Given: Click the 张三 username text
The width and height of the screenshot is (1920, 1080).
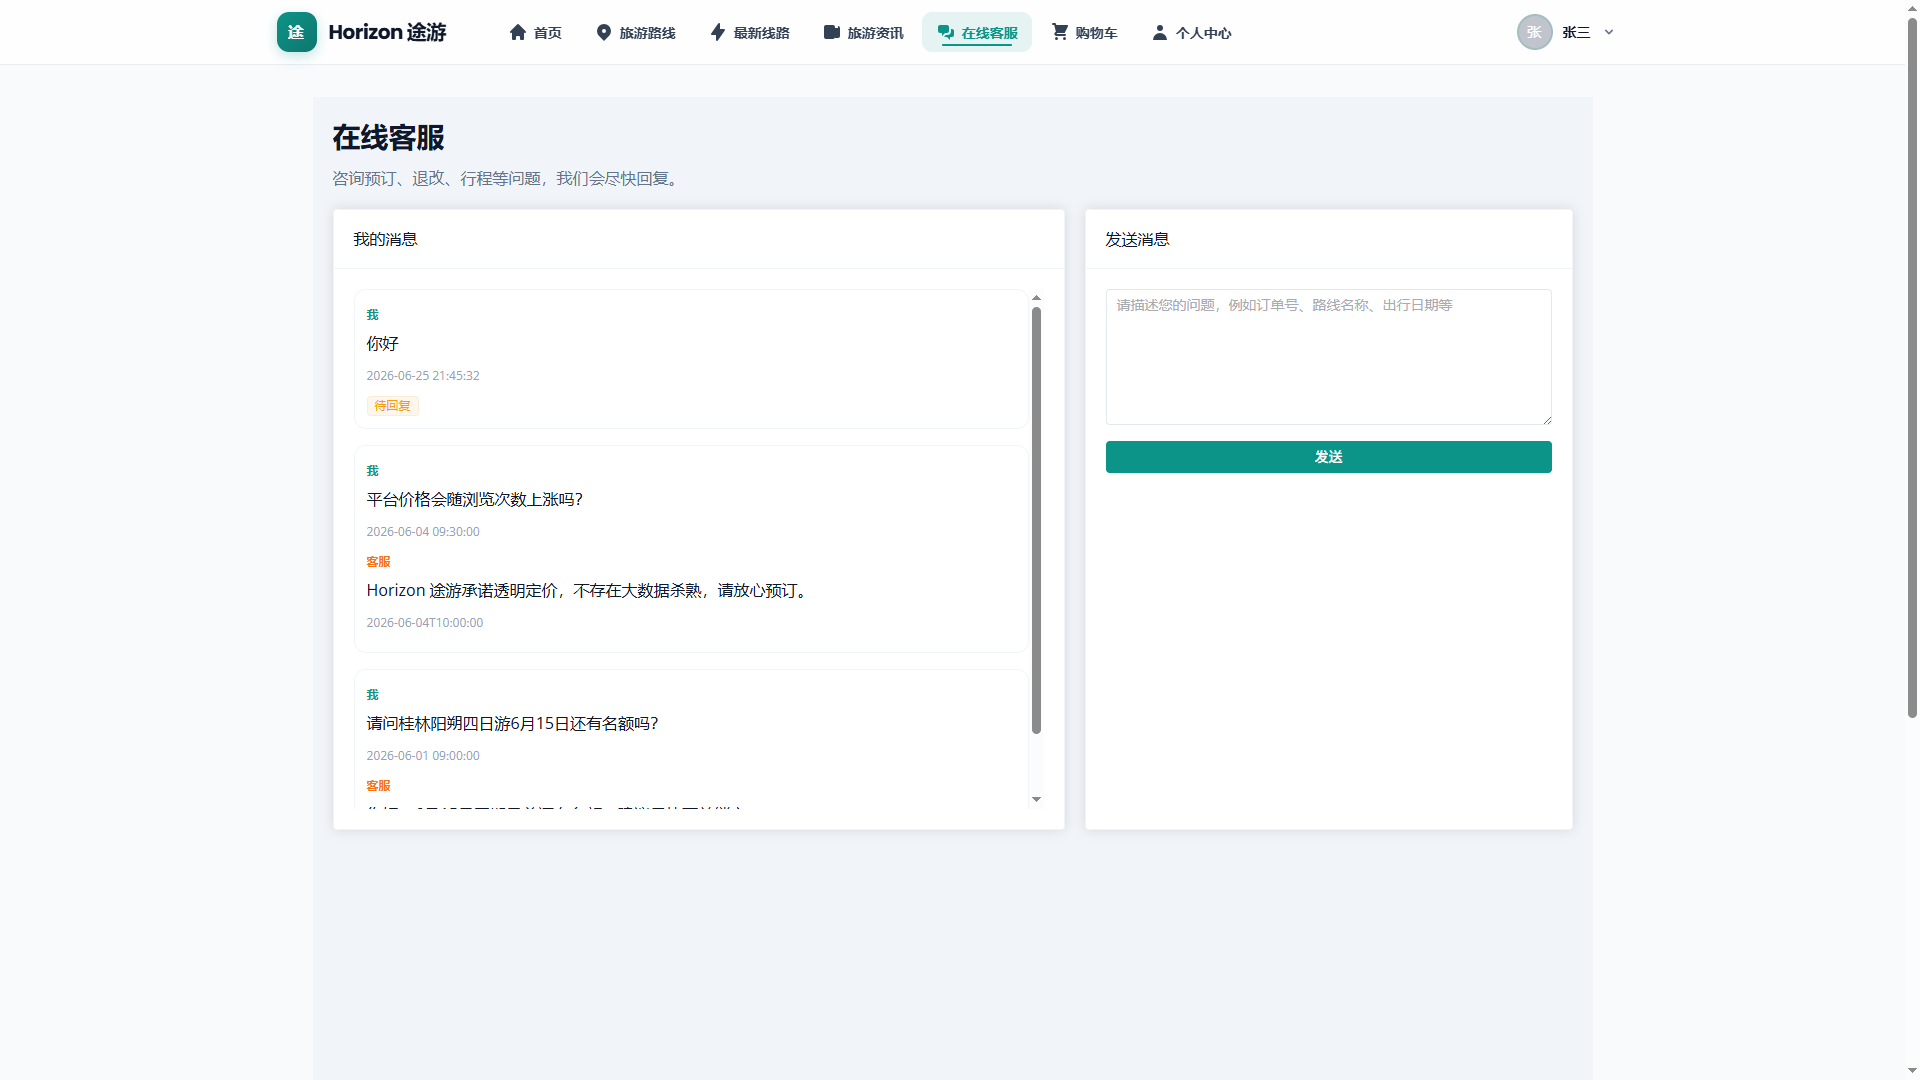Looking at the screenshot, I should click(1576, 32).
